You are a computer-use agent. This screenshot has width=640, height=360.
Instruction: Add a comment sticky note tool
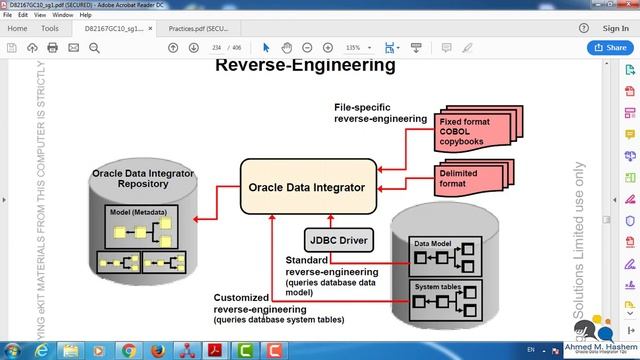(447, 48)
